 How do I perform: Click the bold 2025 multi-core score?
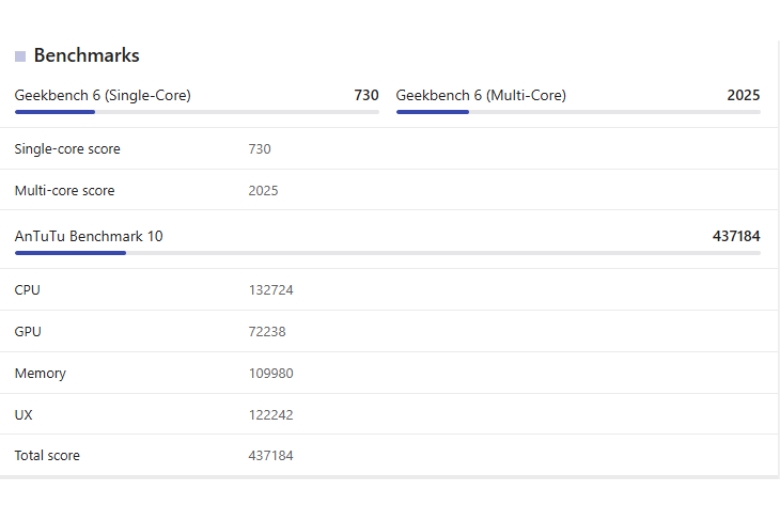coord(743,95)
